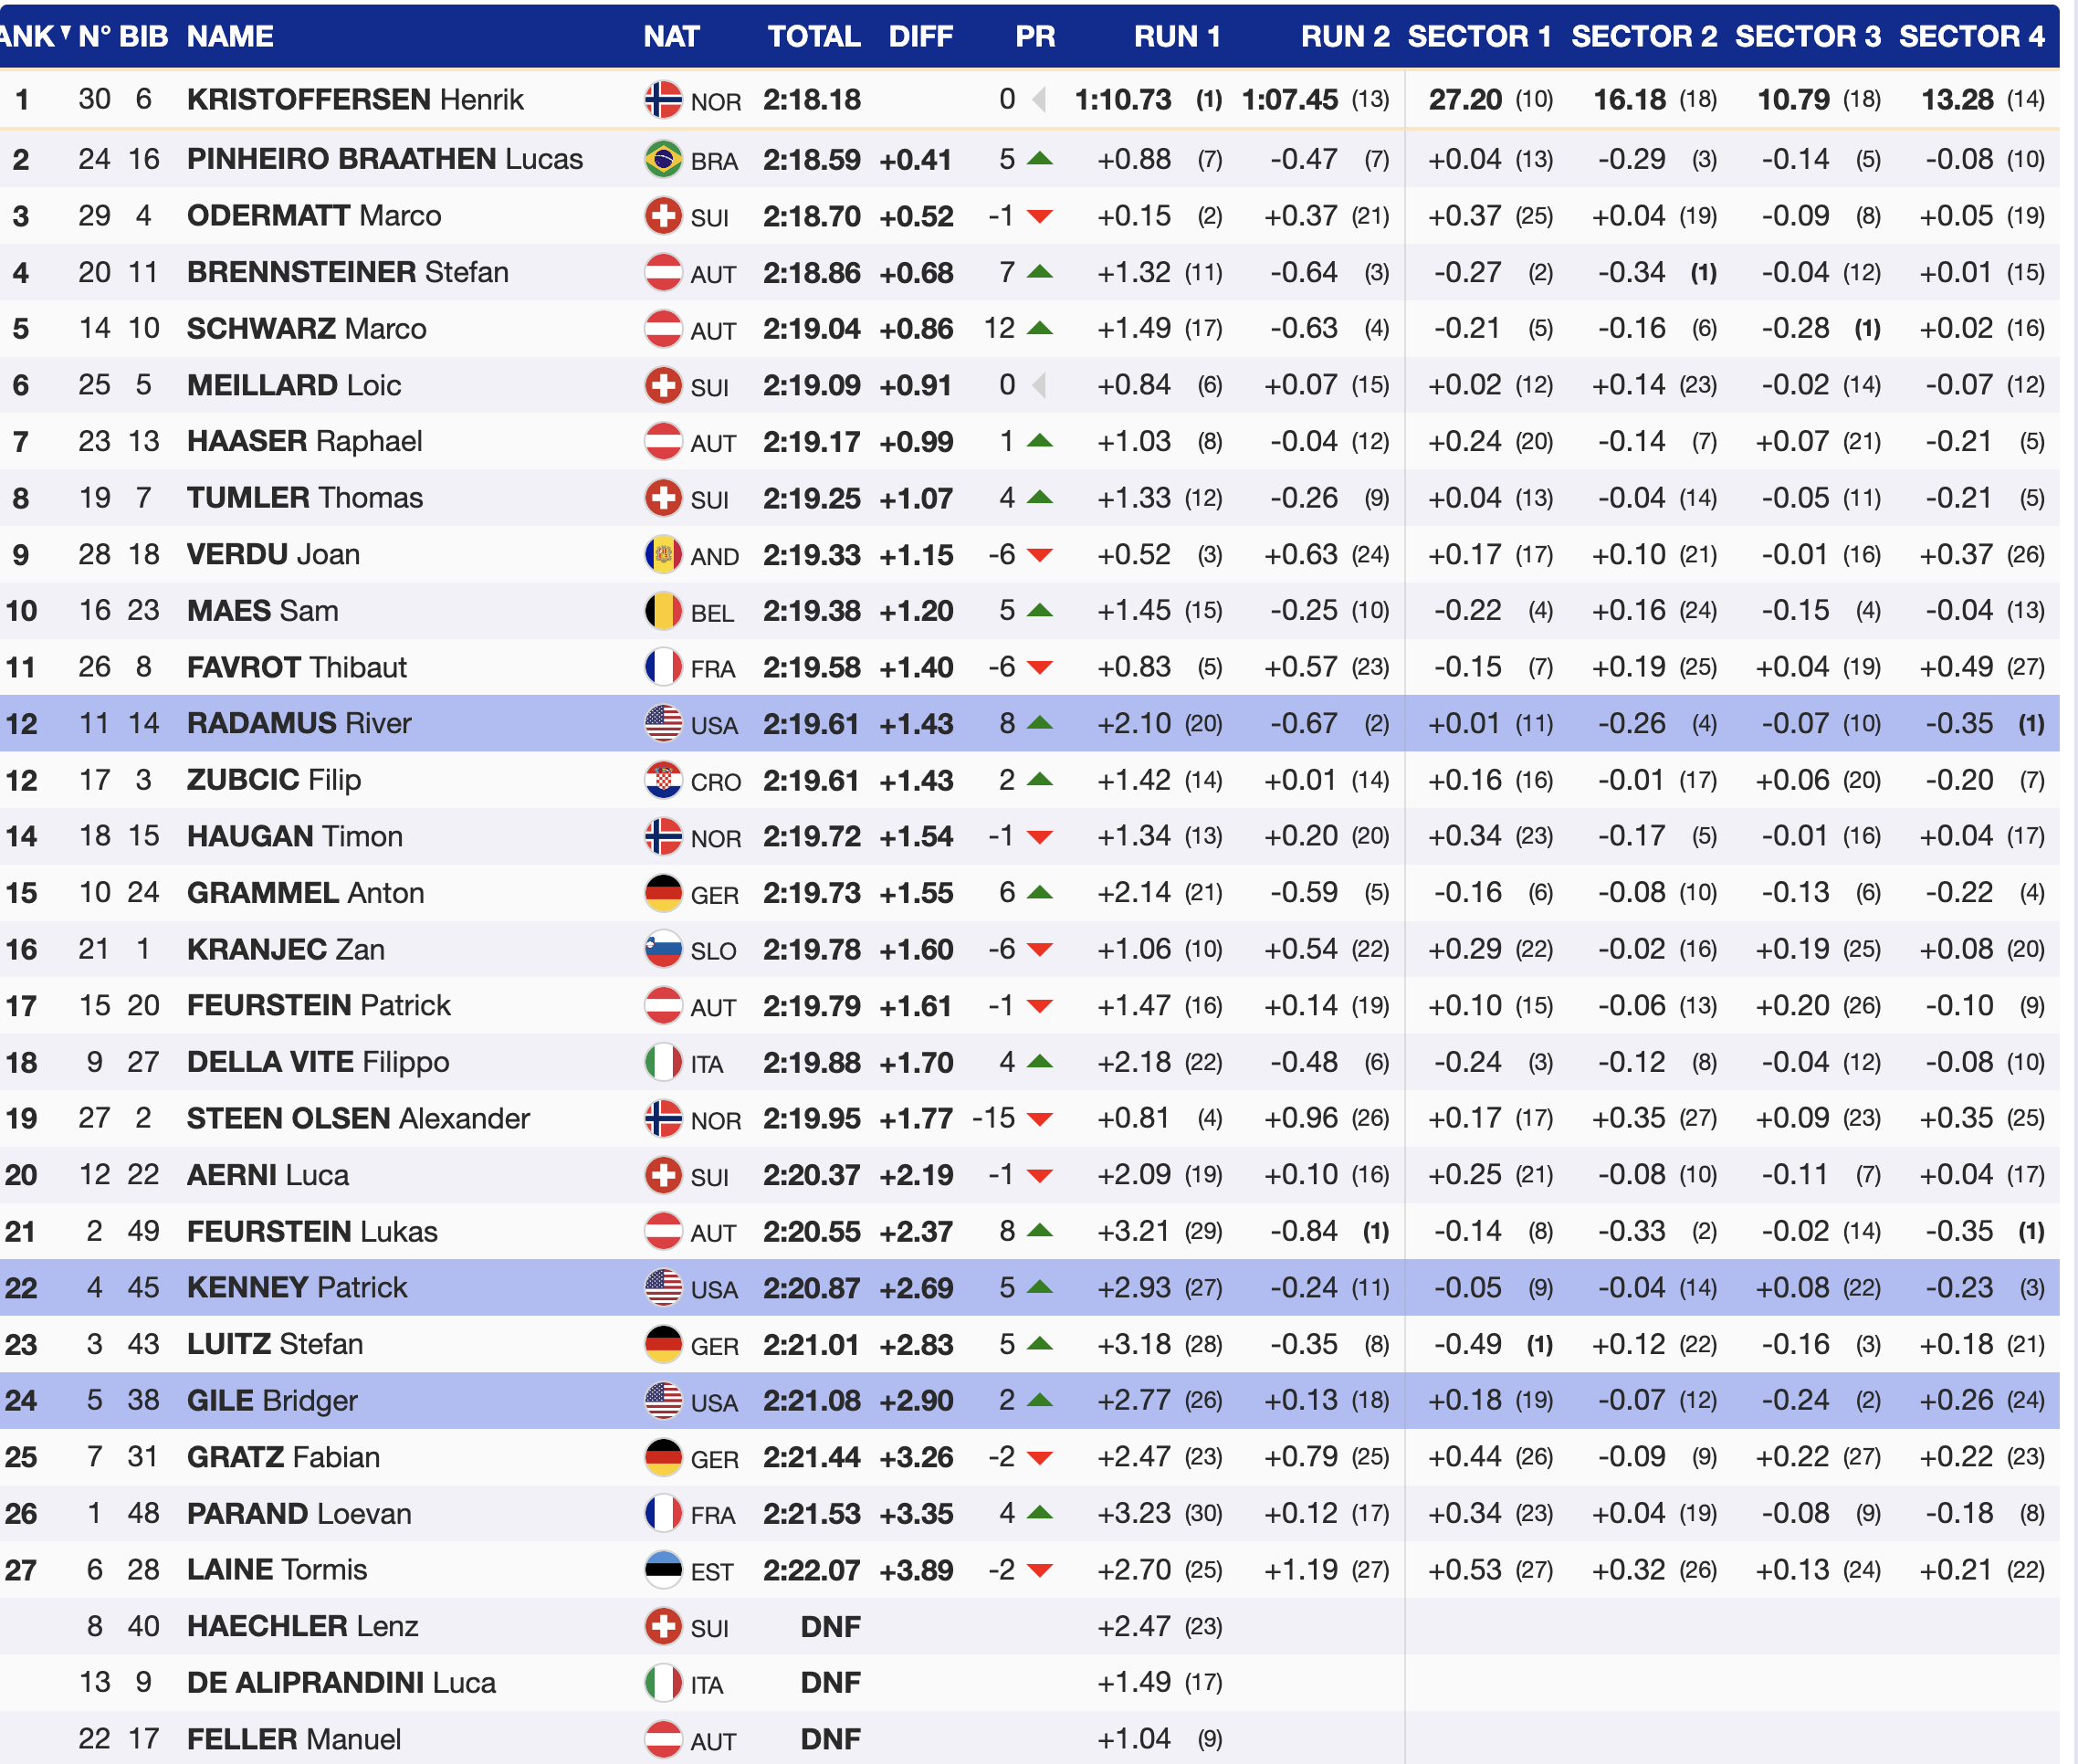This screenshot has width=2078, height=1764.
Task: Click Estonia flag icon for Laine Tormis
Action: pos(663,1570)
